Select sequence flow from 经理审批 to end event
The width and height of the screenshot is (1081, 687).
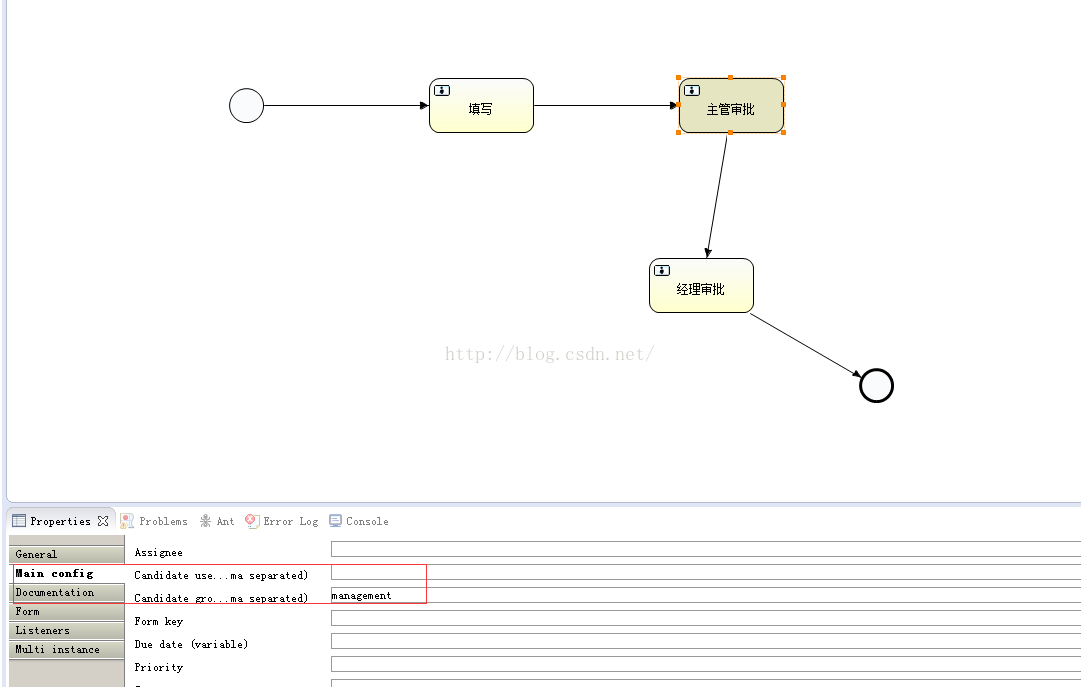805,345
